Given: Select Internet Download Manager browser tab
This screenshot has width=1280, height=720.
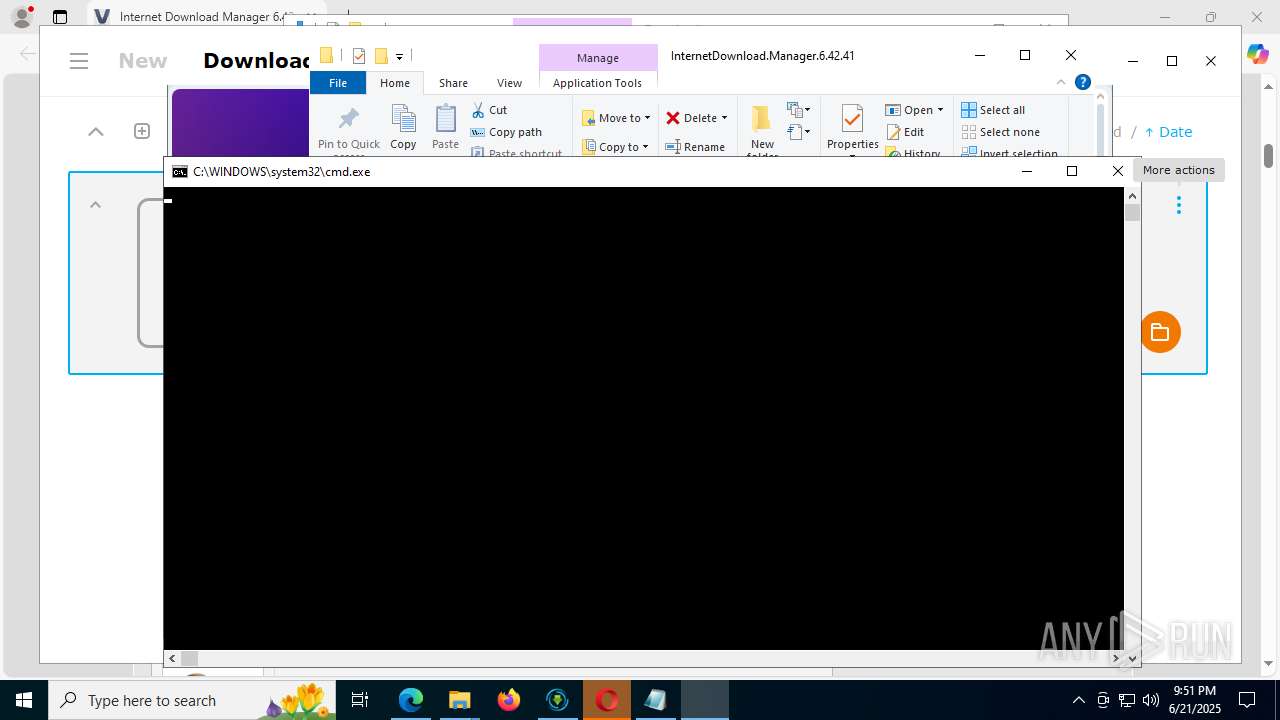Looking at the screenshot, I should pyautogui.click(x=205, y=16).
